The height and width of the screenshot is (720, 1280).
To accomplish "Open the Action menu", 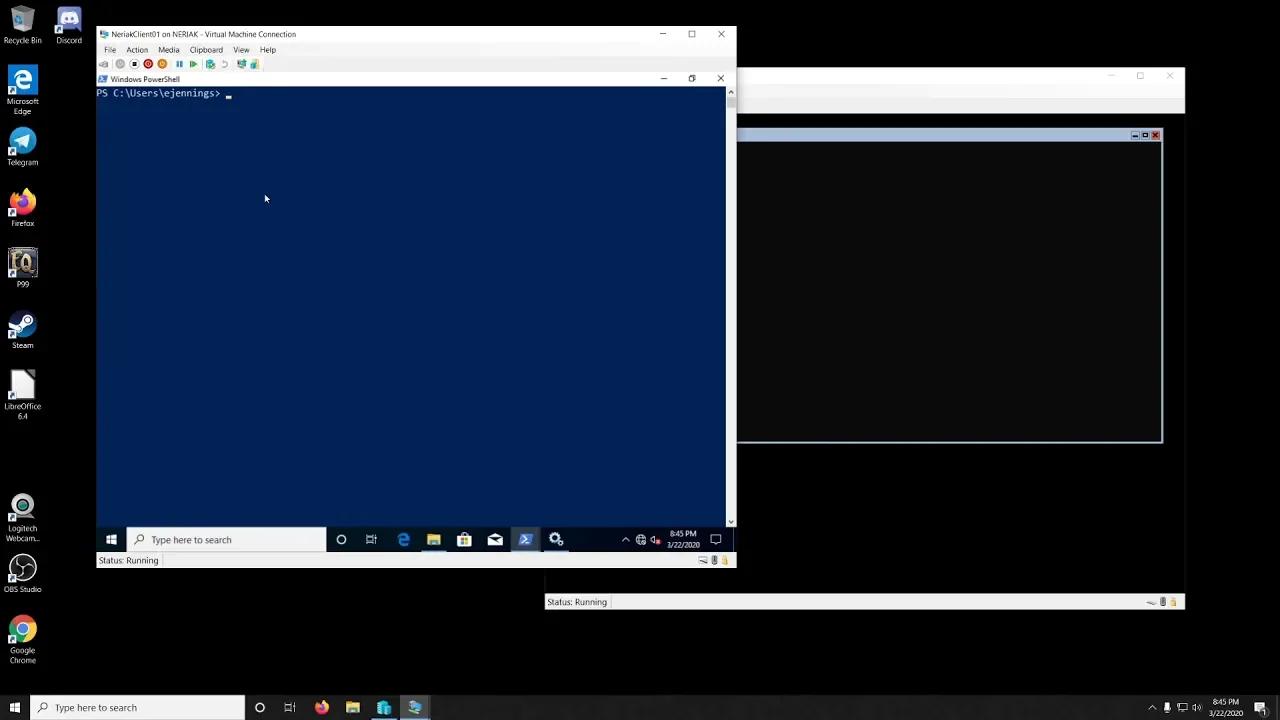I will (x=137, y=49).
